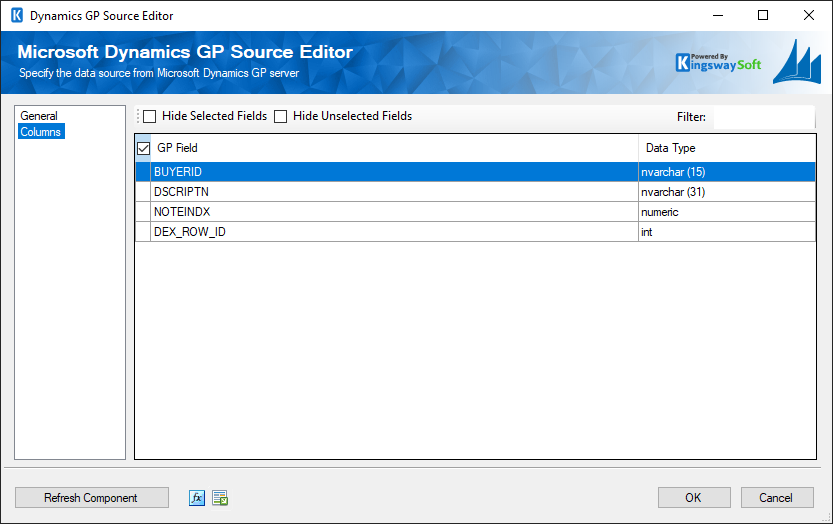Click the nvarchar (15) data type cell
Image resolution: width=833 pixels, height=524 pixels.
click(x=727, y=172)
